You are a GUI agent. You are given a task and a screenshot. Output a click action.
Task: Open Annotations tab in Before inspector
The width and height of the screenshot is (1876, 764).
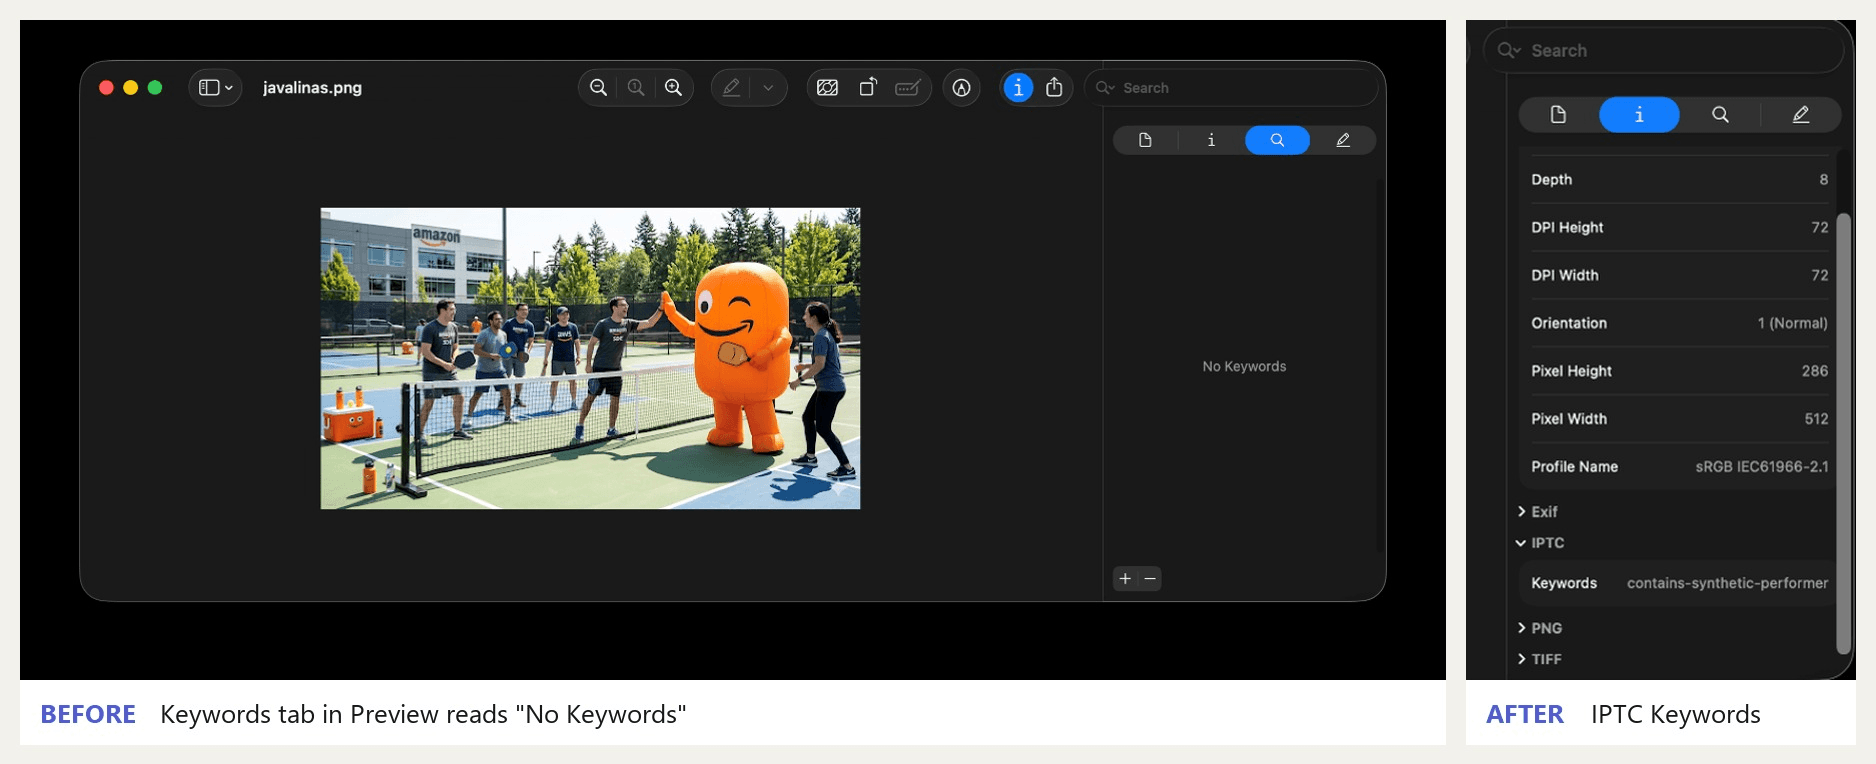point(1343,140)
